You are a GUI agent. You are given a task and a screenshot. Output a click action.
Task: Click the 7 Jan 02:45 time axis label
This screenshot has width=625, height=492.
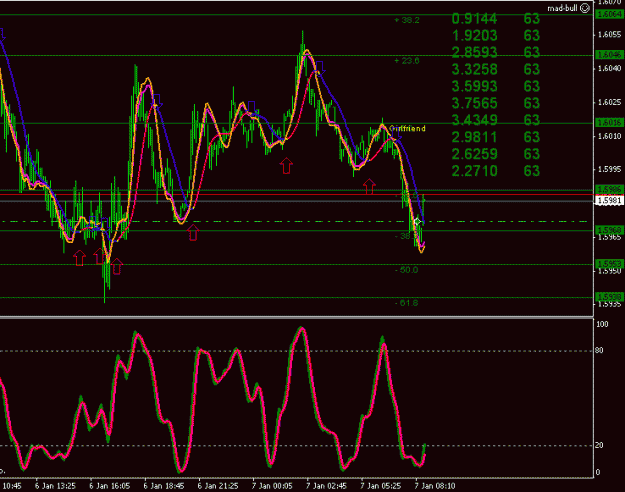pos(326,486)
